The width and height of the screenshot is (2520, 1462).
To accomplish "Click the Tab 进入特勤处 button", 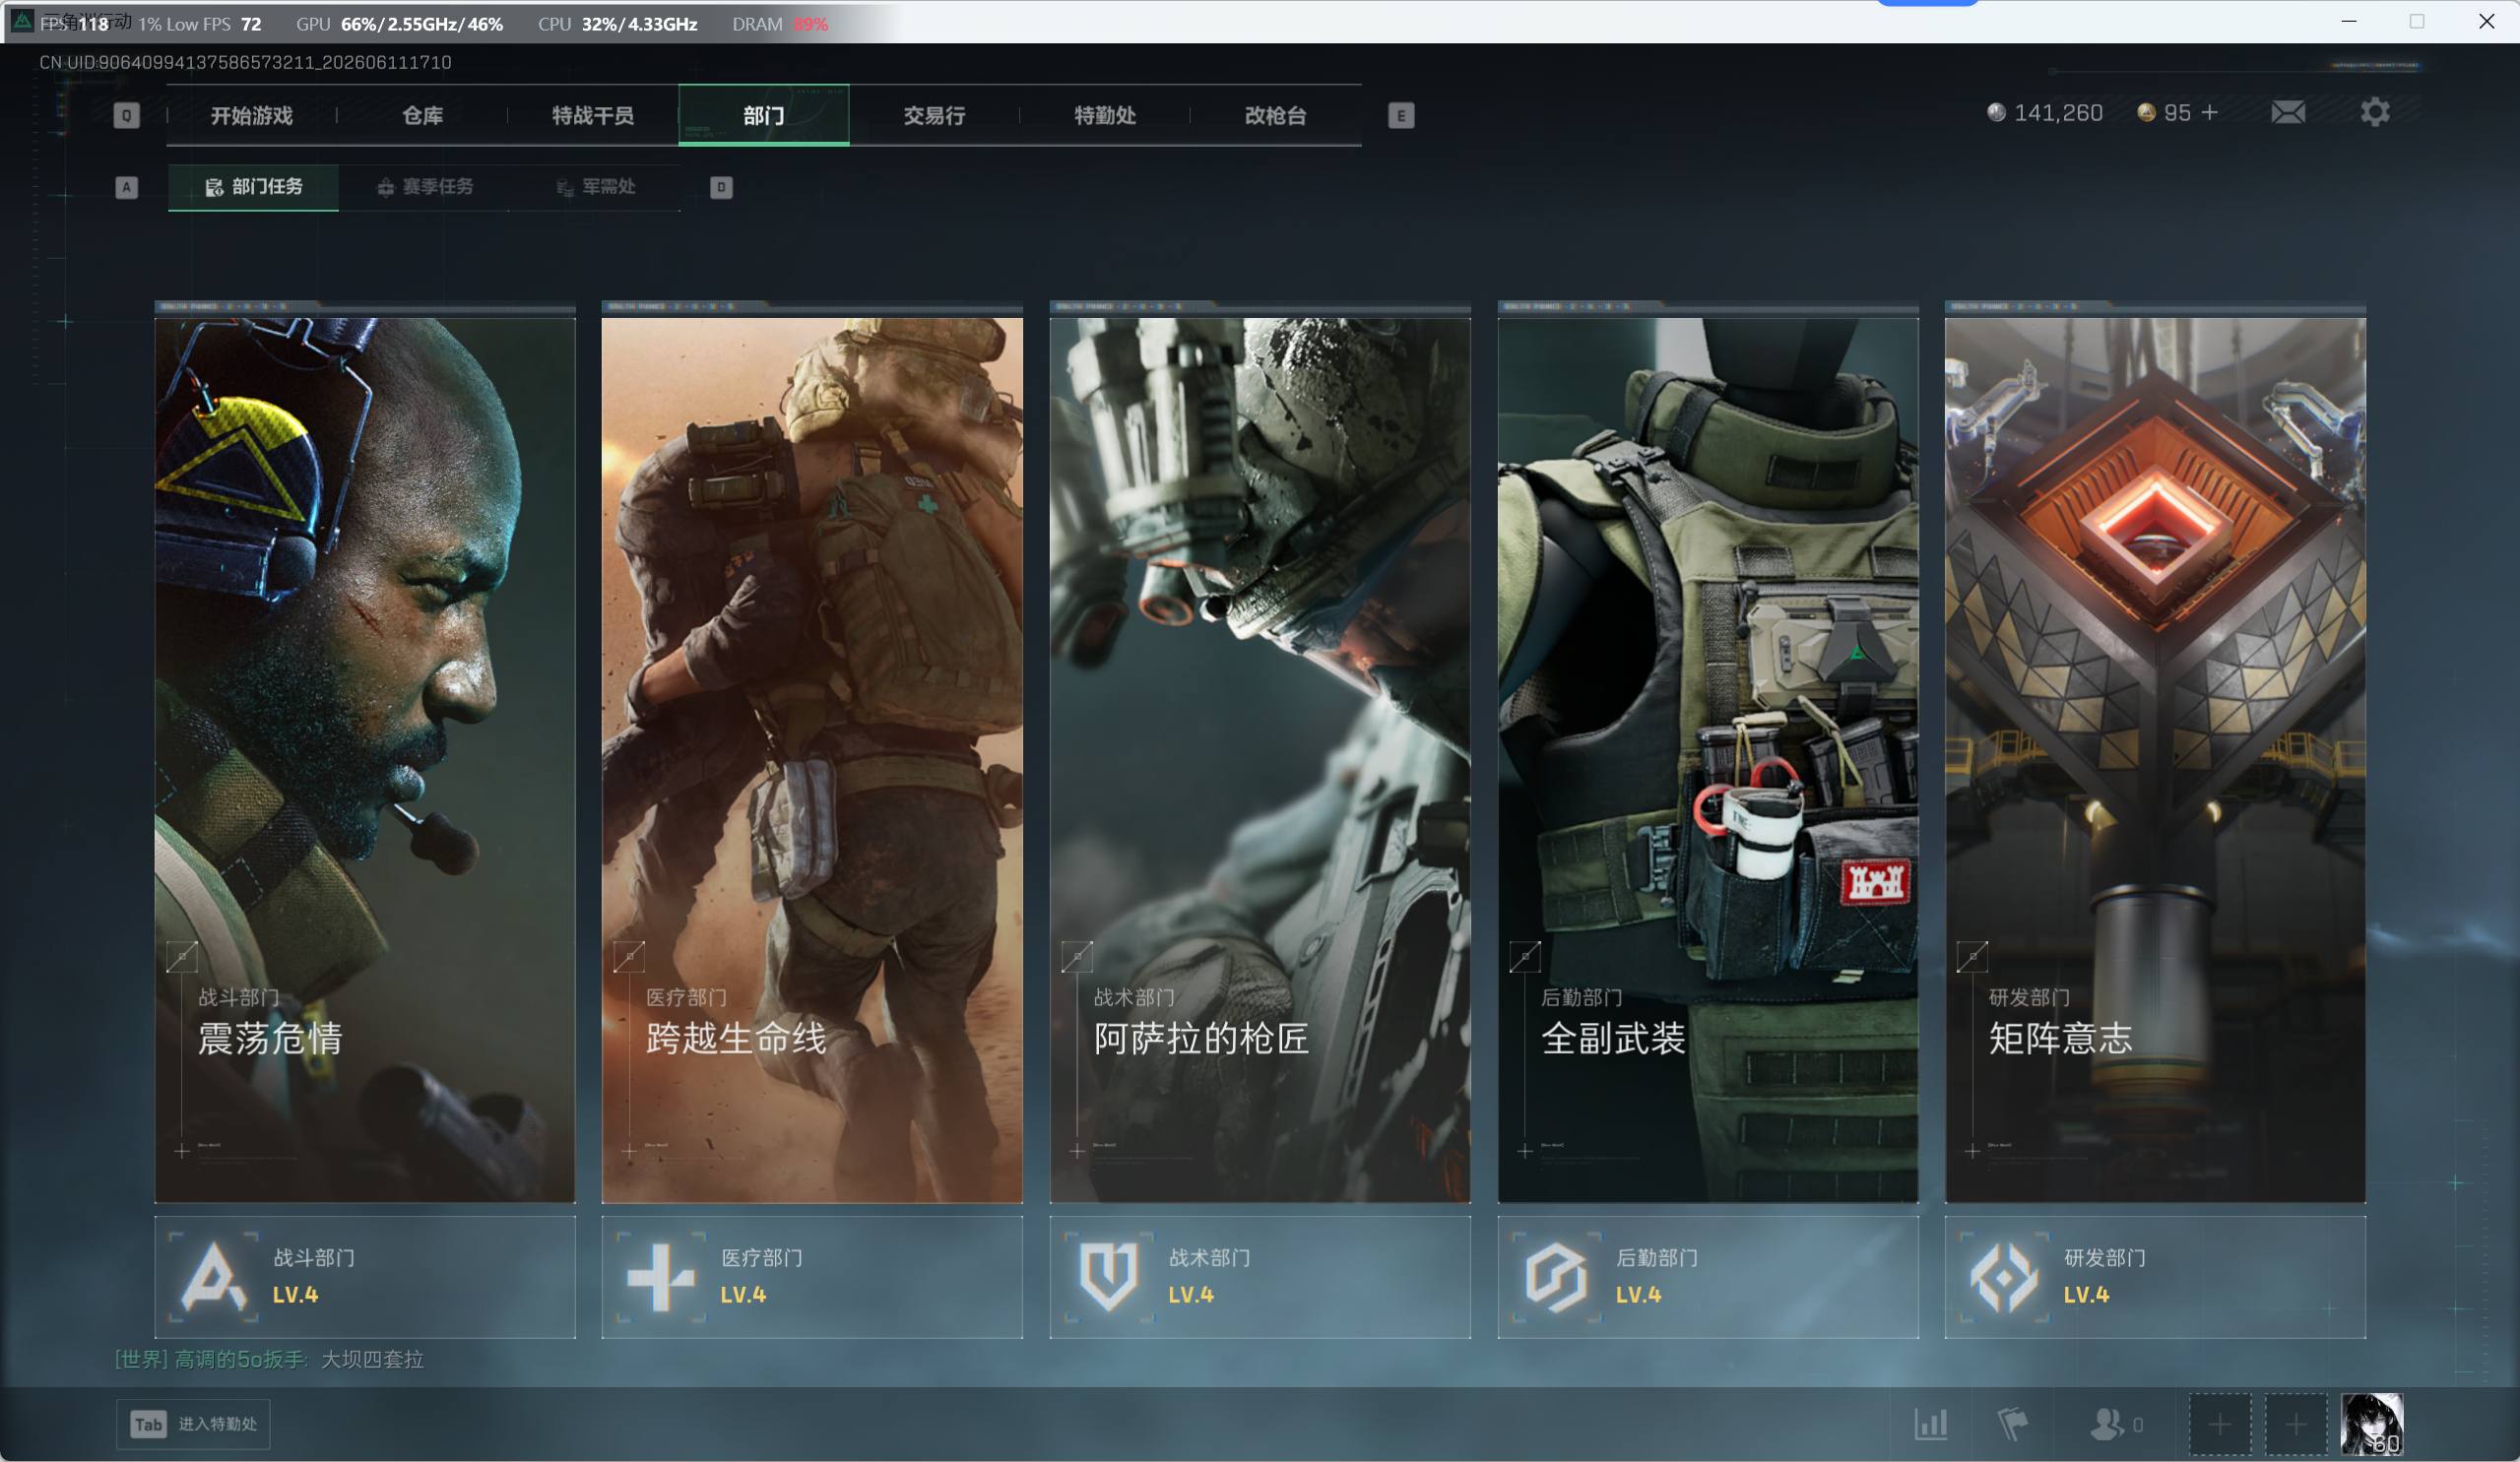I will [193, 1424].
